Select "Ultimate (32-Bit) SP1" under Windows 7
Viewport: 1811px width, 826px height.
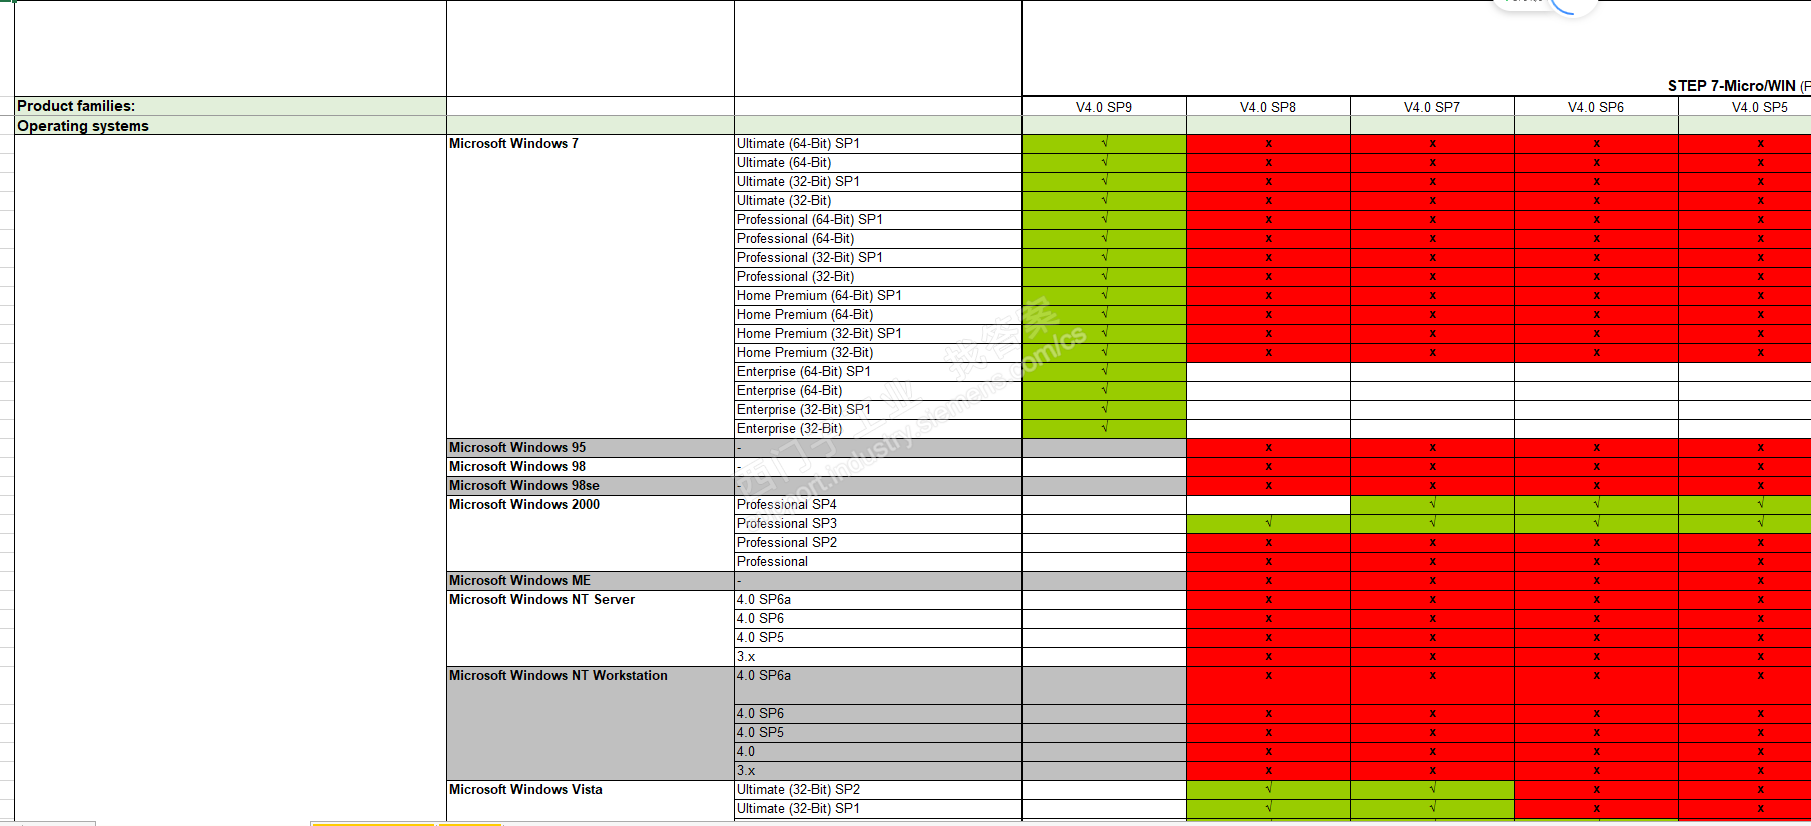(x=878, y=182)
